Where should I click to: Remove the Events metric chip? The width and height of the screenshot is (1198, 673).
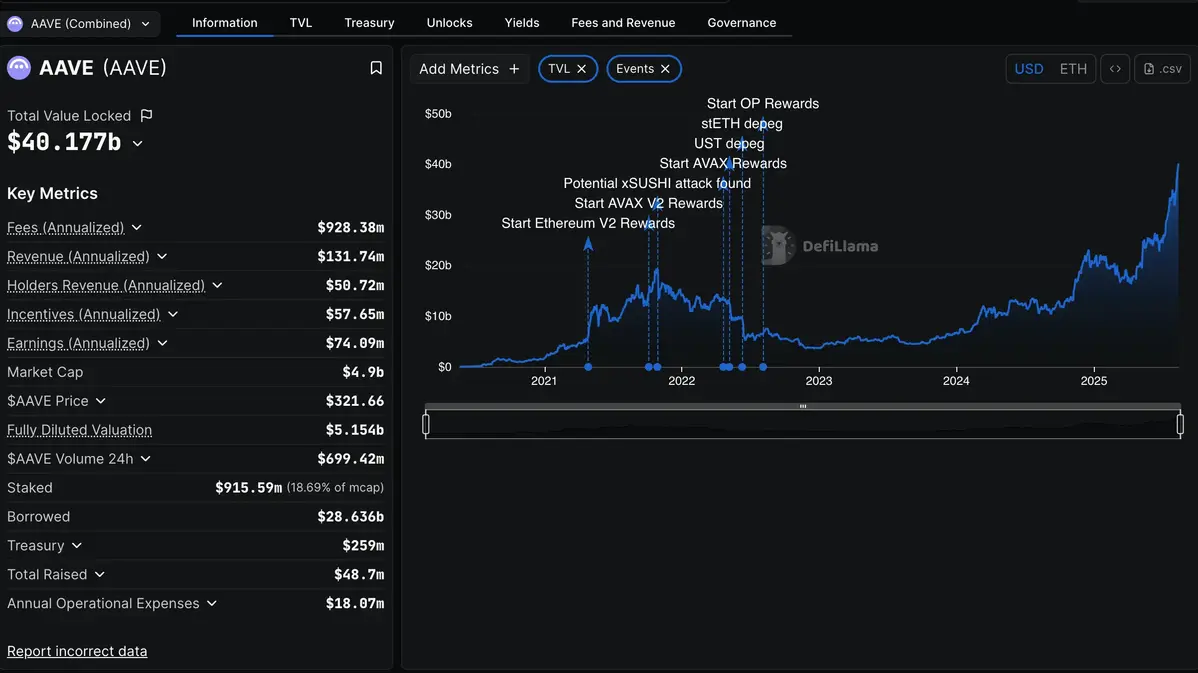665,69
